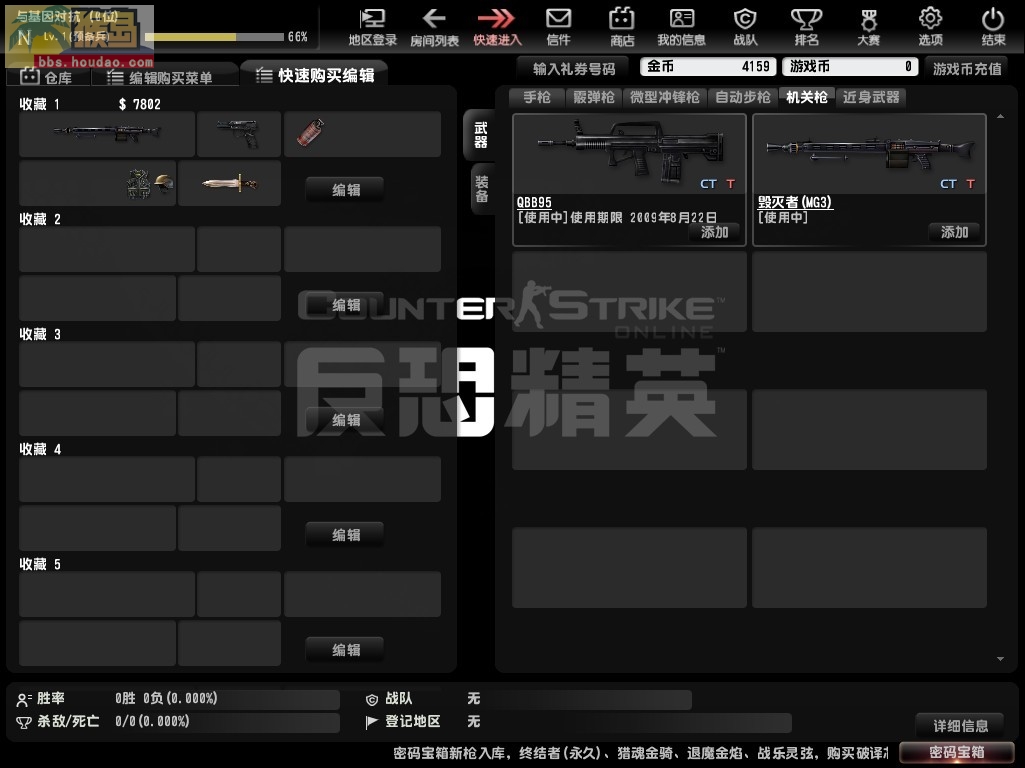Screen dimensions: 1025x768
Task: Click the QBB95 使用期限 2009年8月22日 text
Action: coord(617,218)
